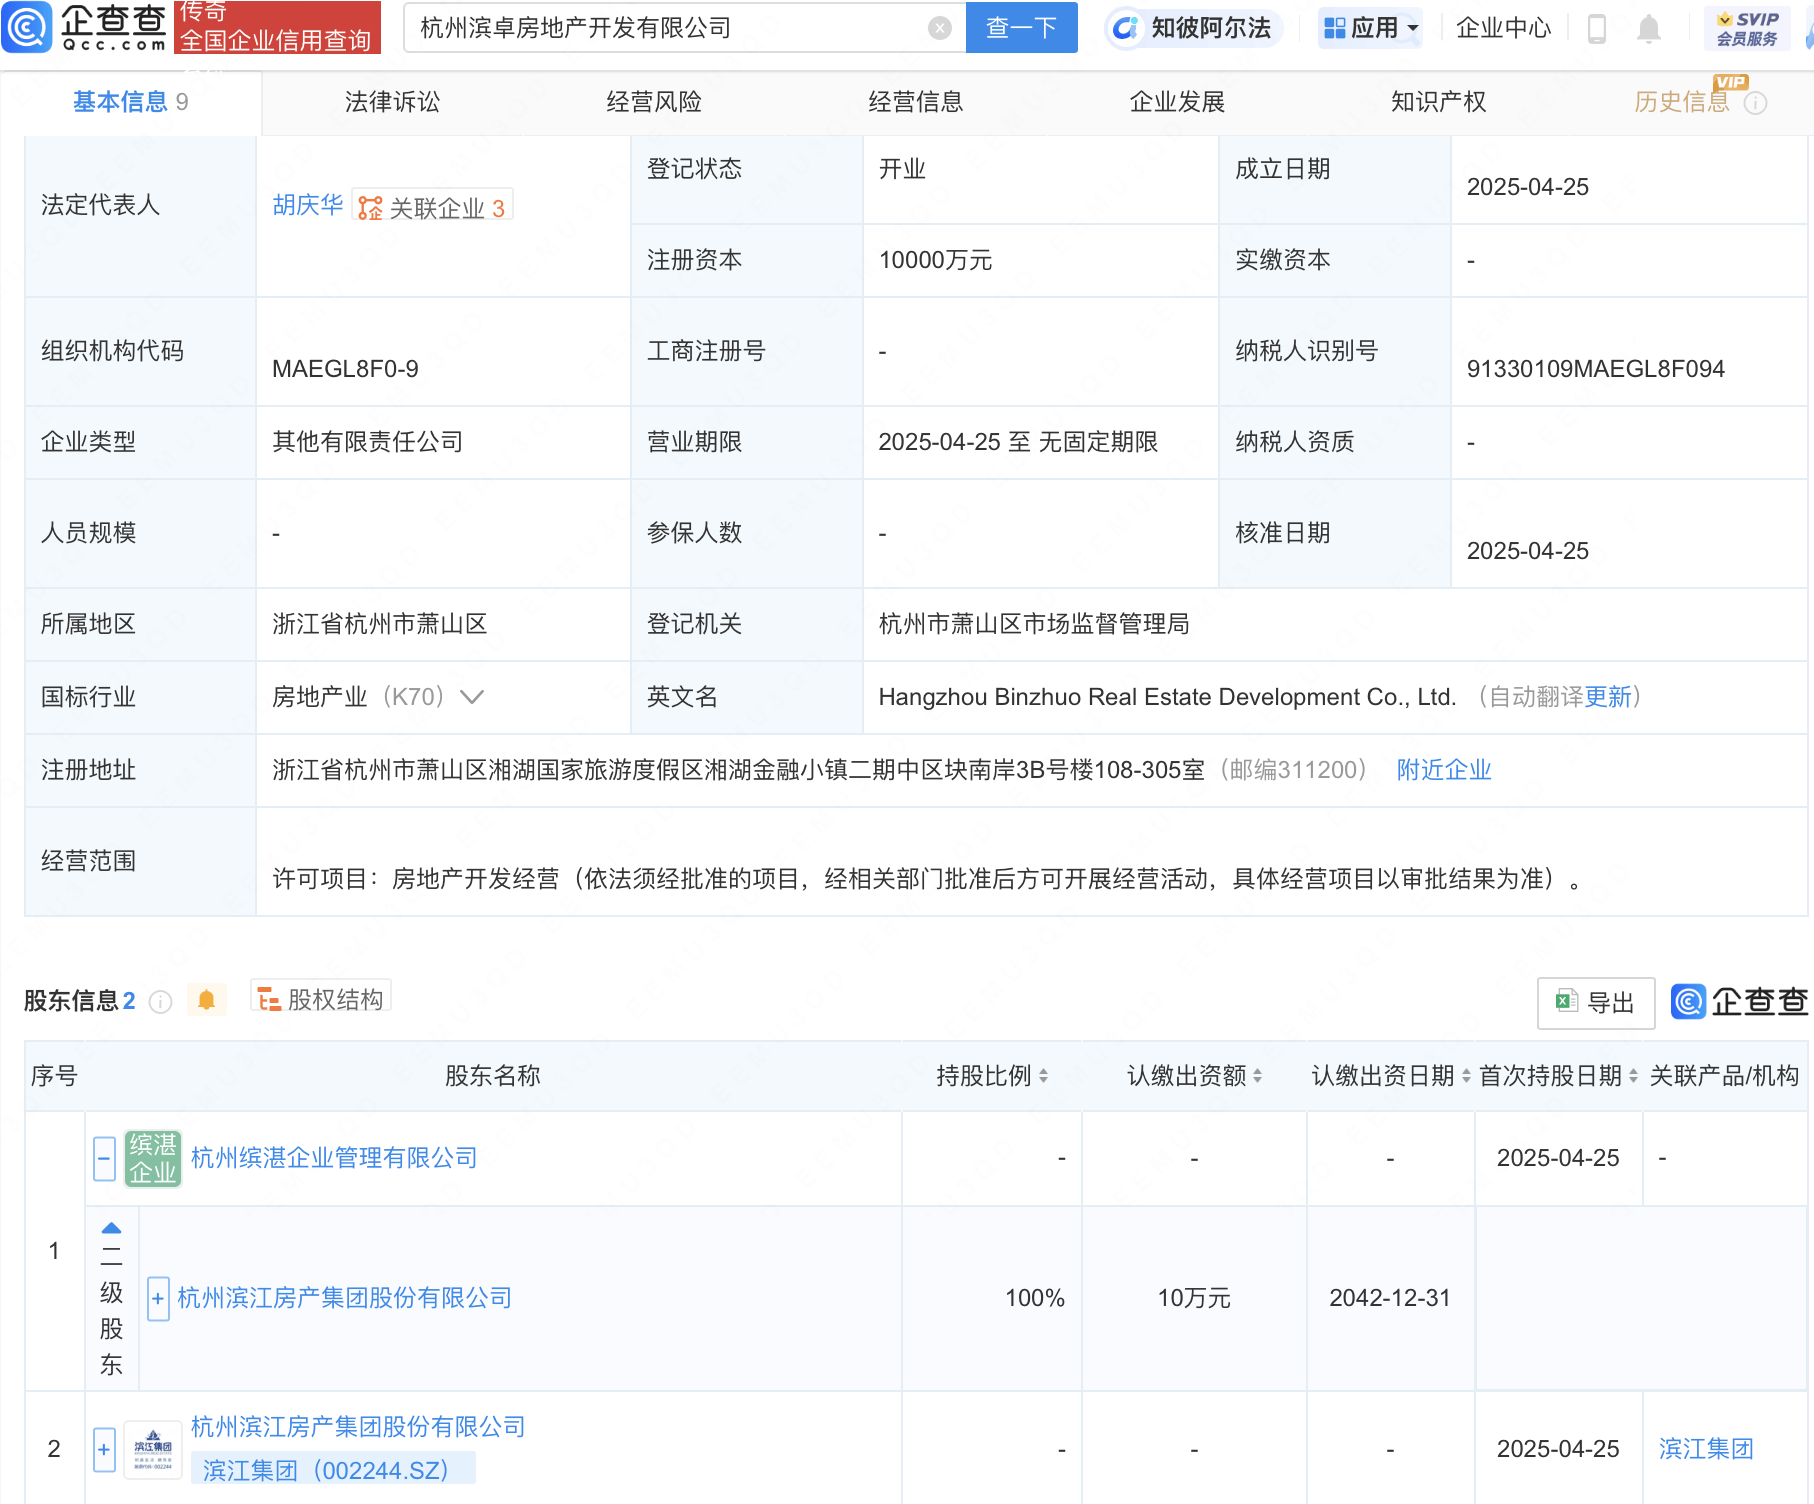Clear the search box text
Viewport: 1814px width, 1504px height.
point(939,28)
